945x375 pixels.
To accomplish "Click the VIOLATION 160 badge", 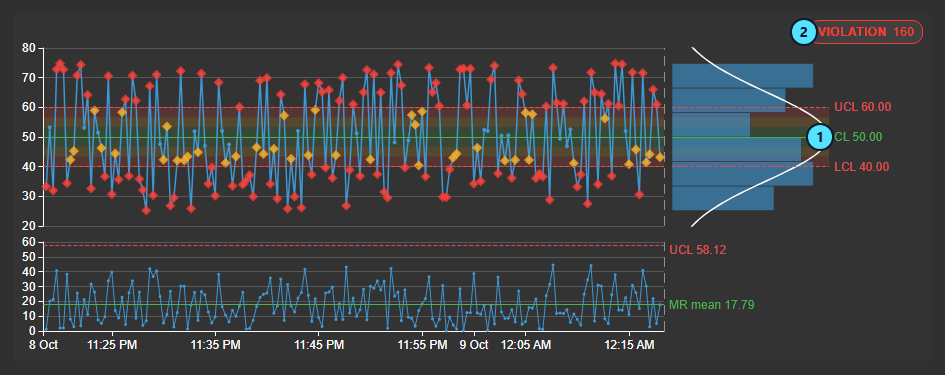I will tap(867, 32).
